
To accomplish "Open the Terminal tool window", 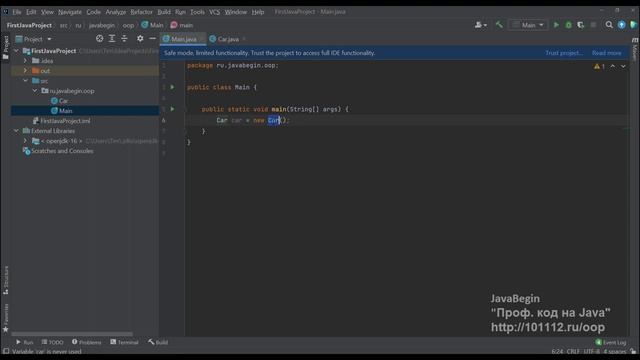I will coord(124,342).
